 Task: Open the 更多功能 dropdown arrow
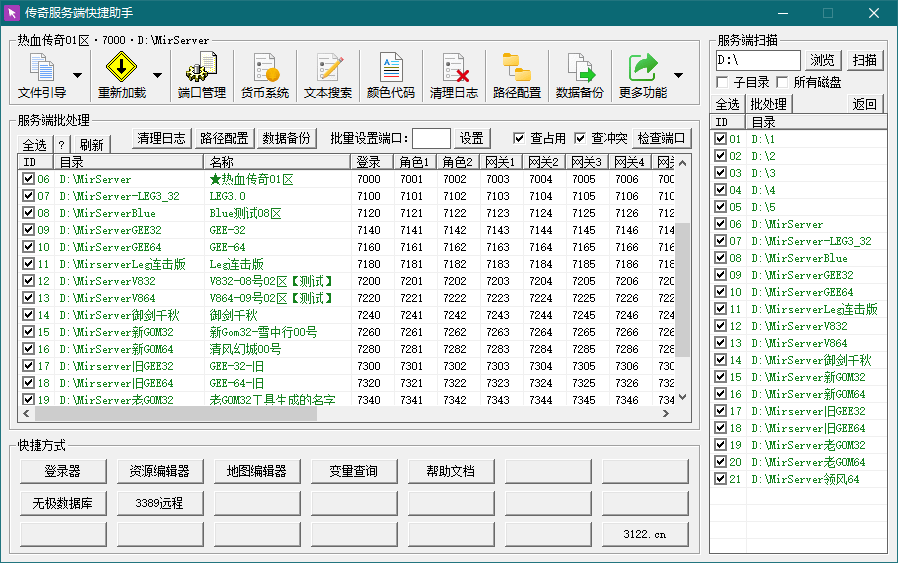[x=679, y=76]
